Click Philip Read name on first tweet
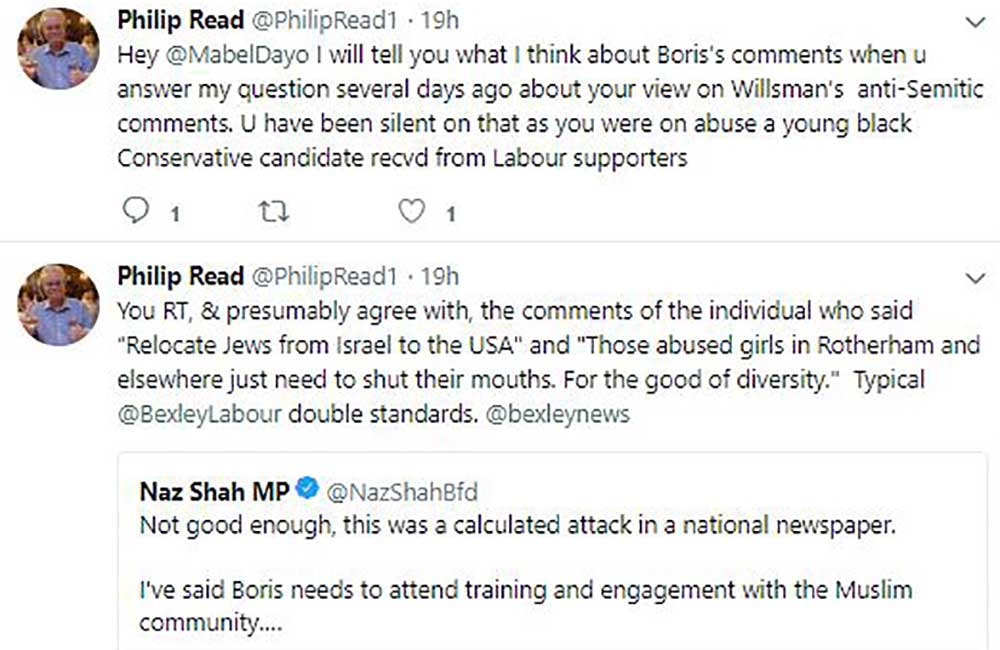This screenshot has height=650, width=1000. click(x=180, y=21)
